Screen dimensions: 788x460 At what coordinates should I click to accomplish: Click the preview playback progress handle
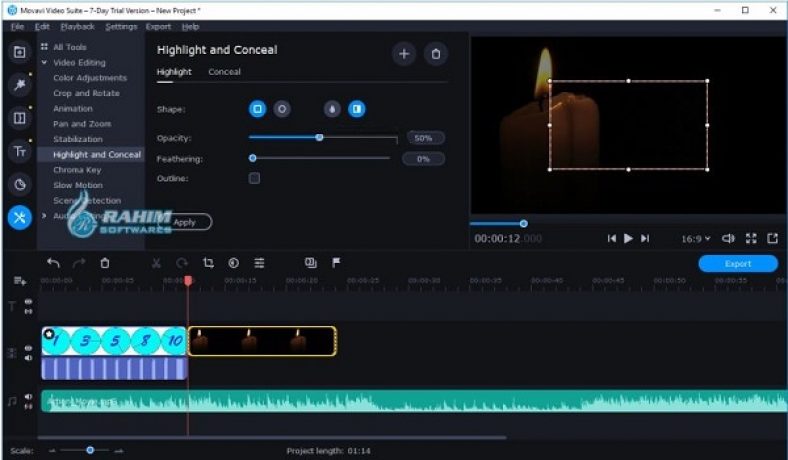pos(524,223)
